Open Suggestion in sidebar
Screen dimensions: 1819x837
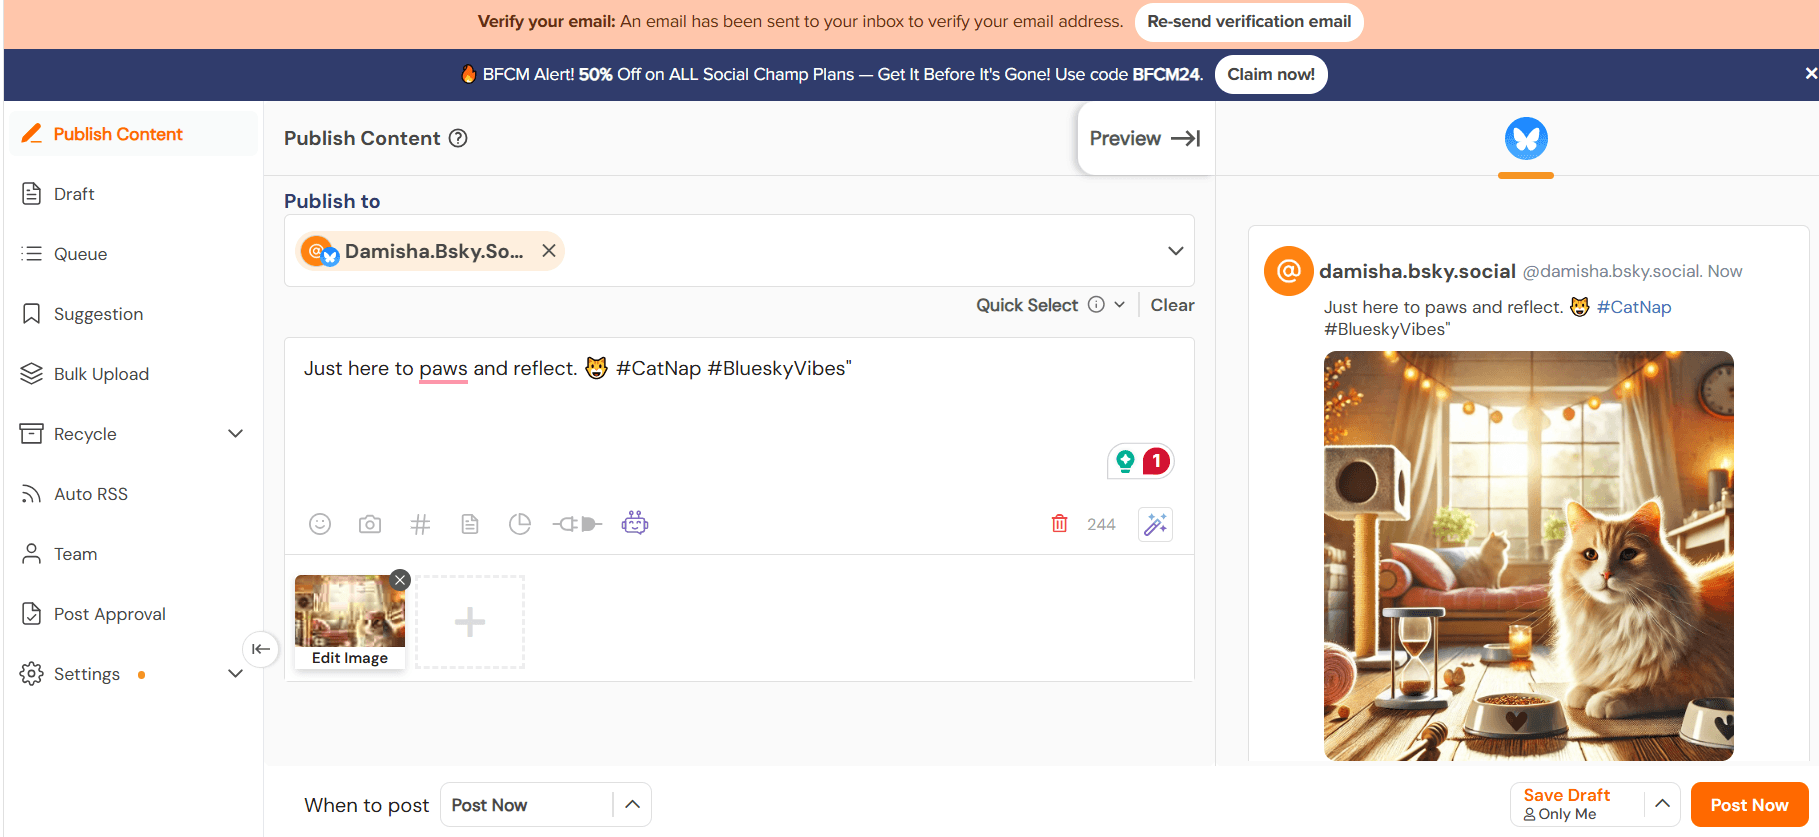pyautogui.click(x=133, y=314)
